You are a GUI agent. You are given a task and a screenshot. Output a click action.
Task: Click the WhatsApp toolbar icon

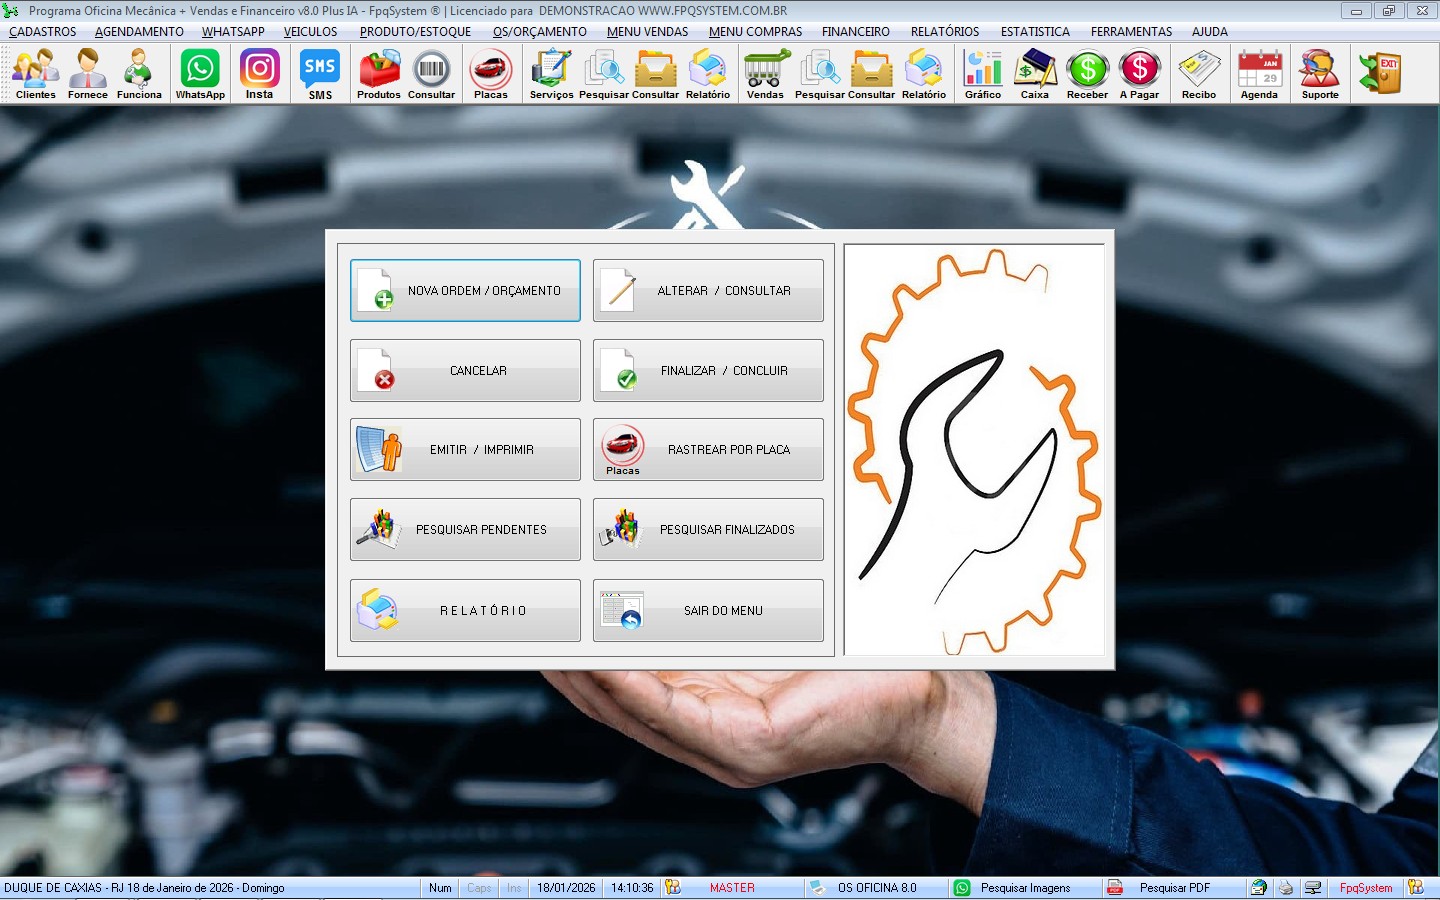tap(200, 74)
